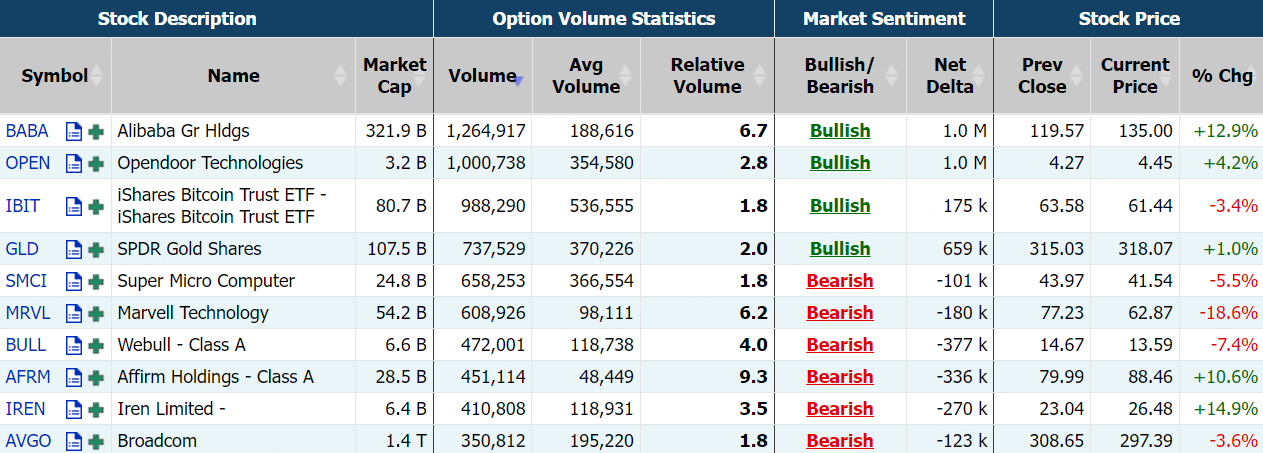Click the 9.3 relative volume value

(754, 377)
